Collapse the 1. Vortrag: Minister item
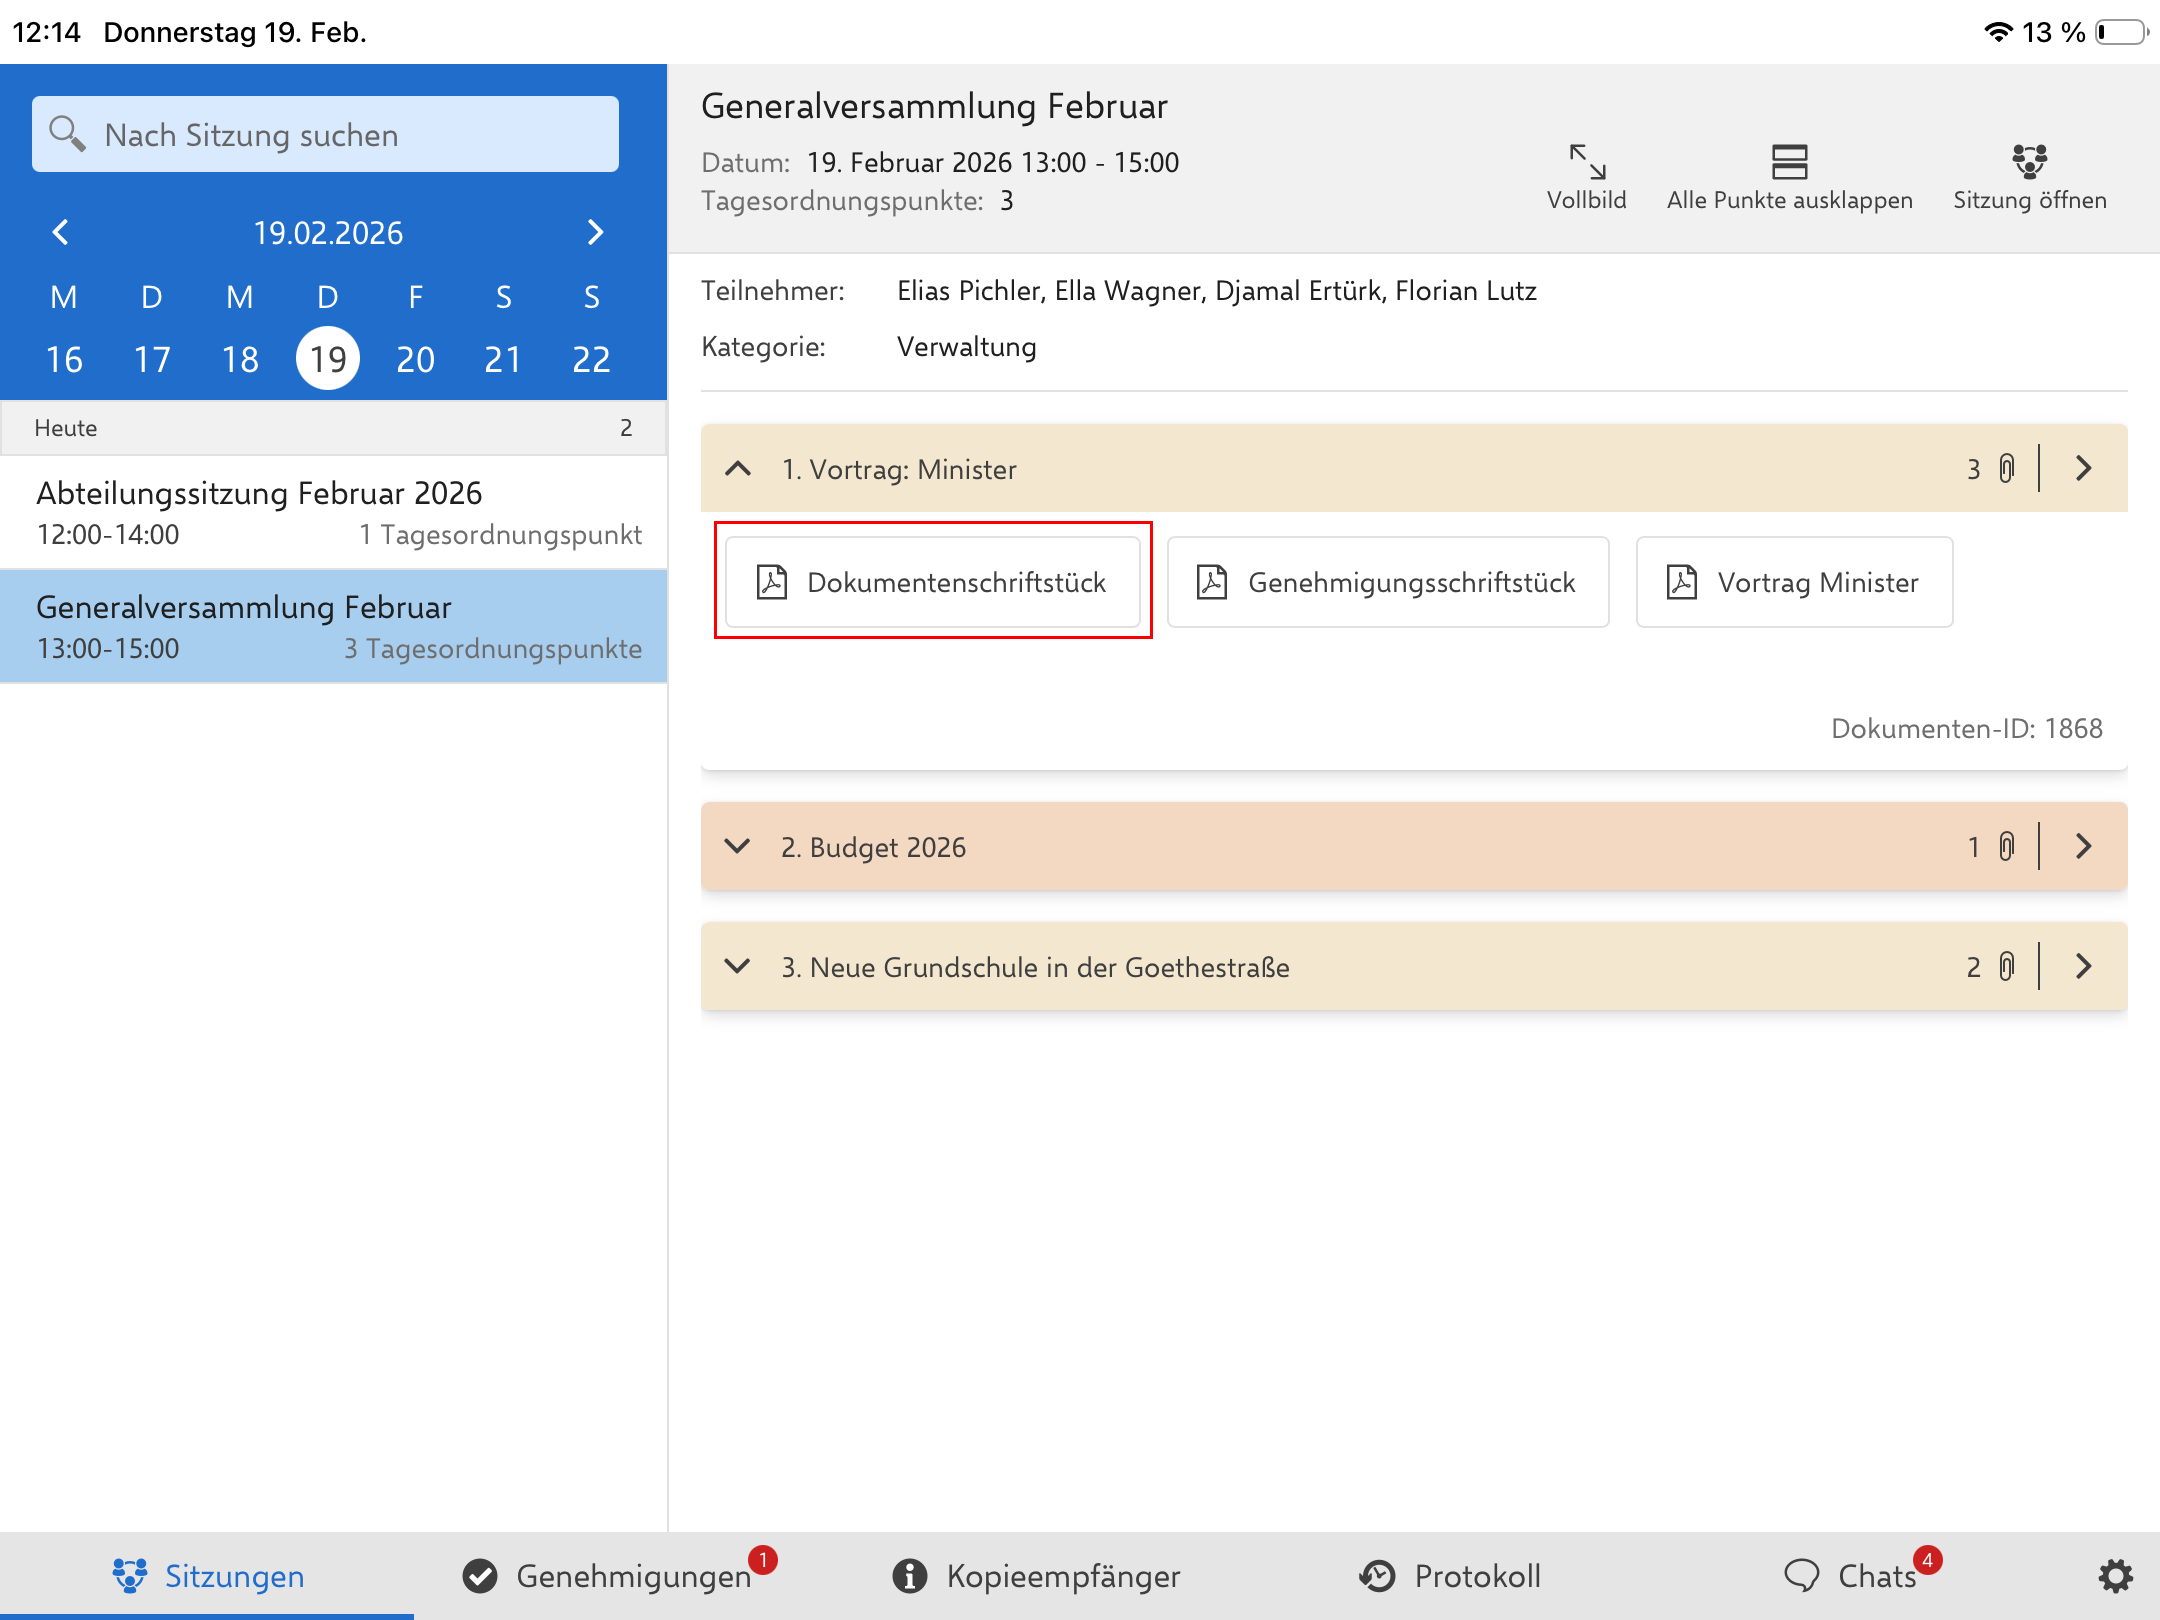 [x=738, y=469]
